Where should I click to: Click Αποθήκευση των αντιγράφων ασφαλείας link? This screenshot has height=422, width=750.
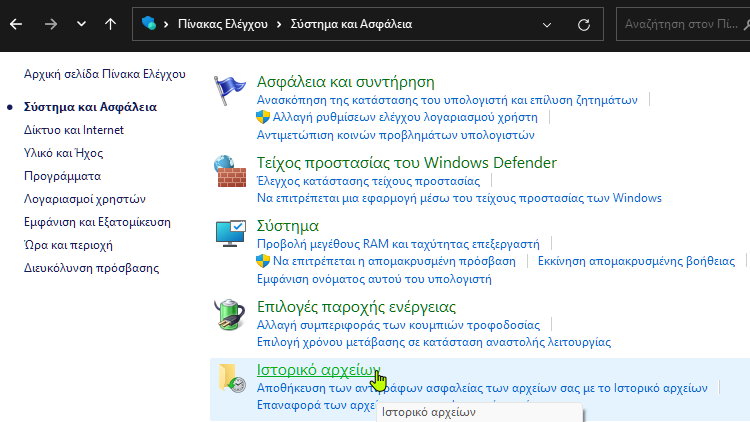[x=482, y=388]
